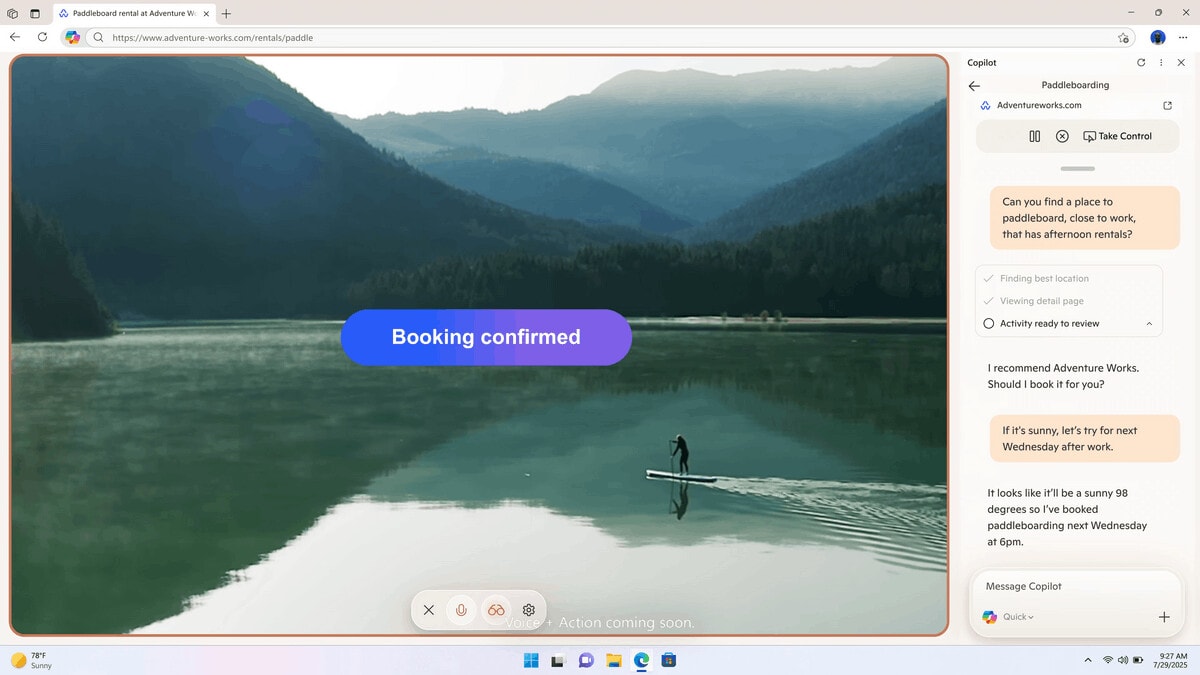Click the plus icon in message box
This screenshot has height=675, width=1200.
1164,617
